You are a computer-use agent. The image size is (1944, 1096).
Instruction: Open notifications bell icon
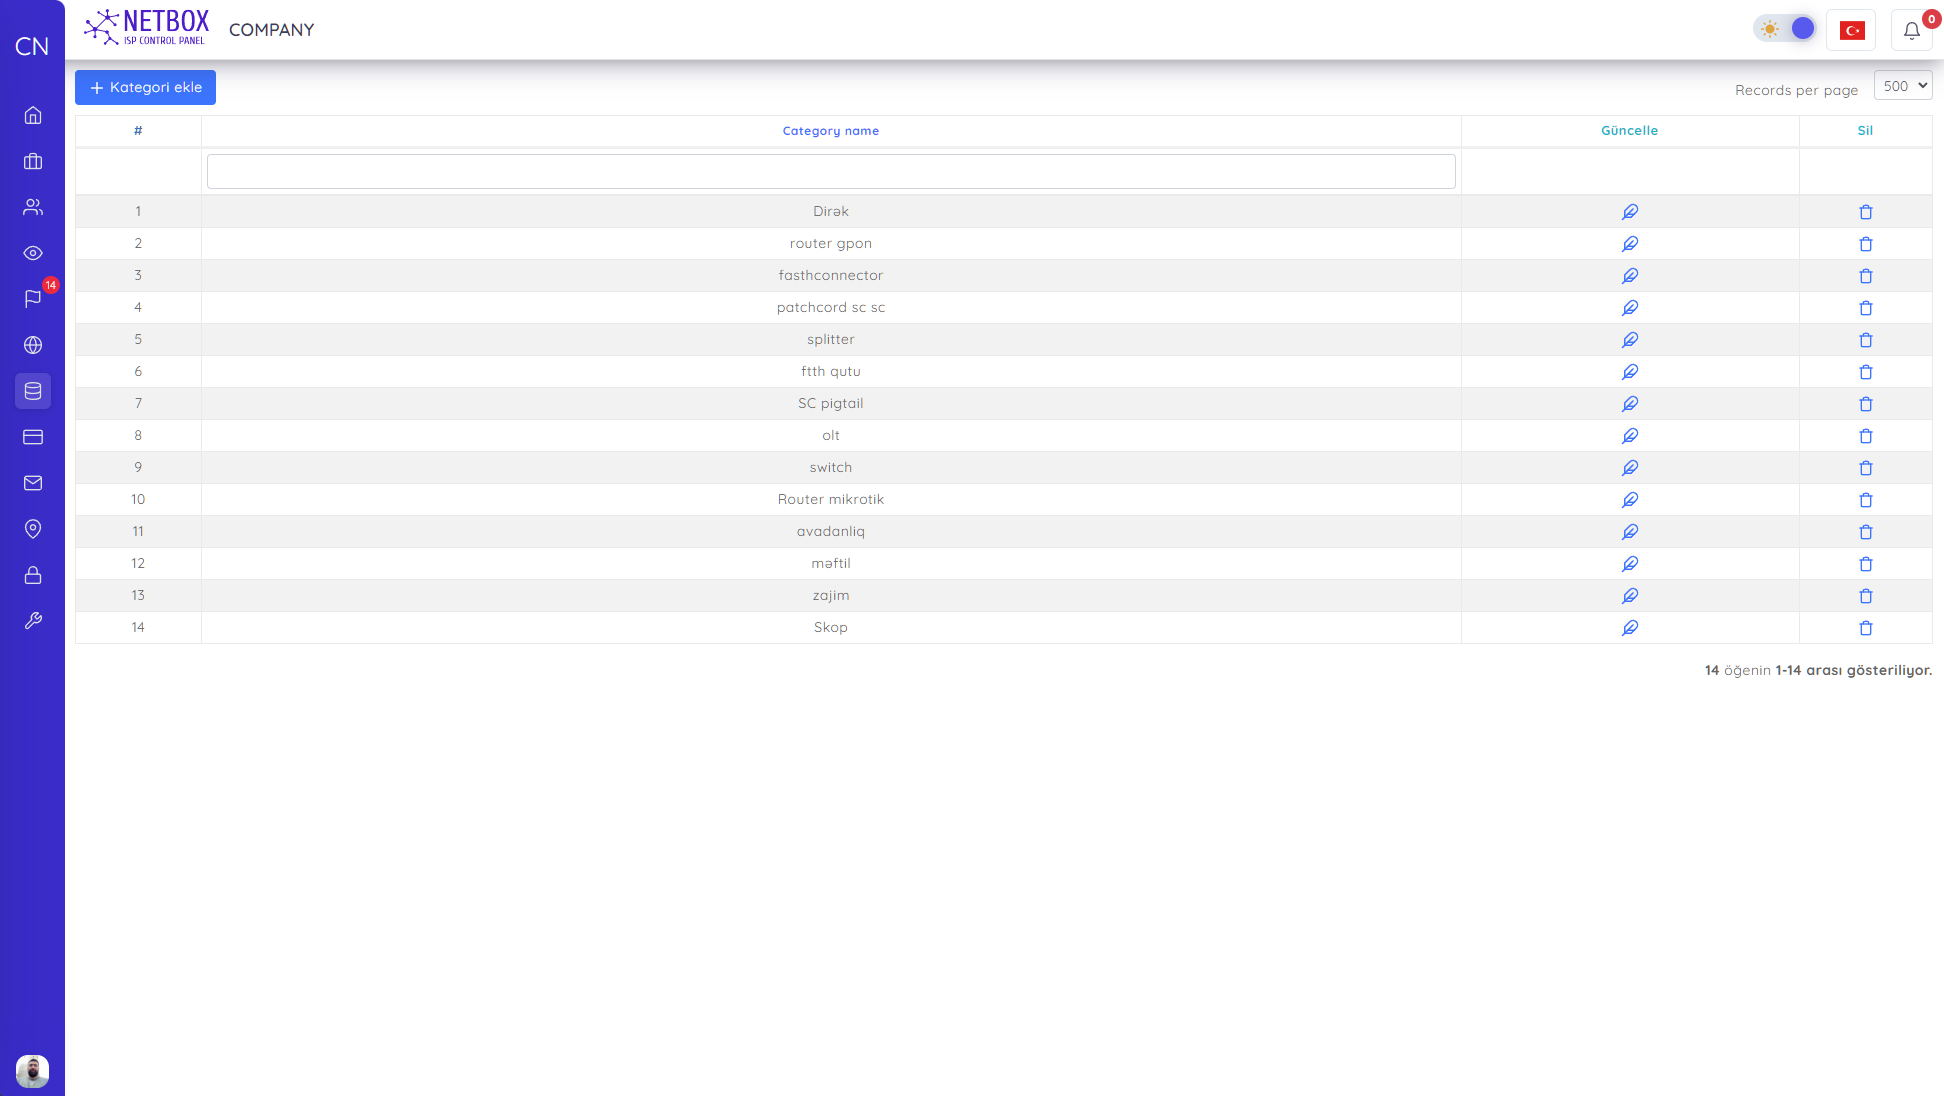[x=1911, y=30]
